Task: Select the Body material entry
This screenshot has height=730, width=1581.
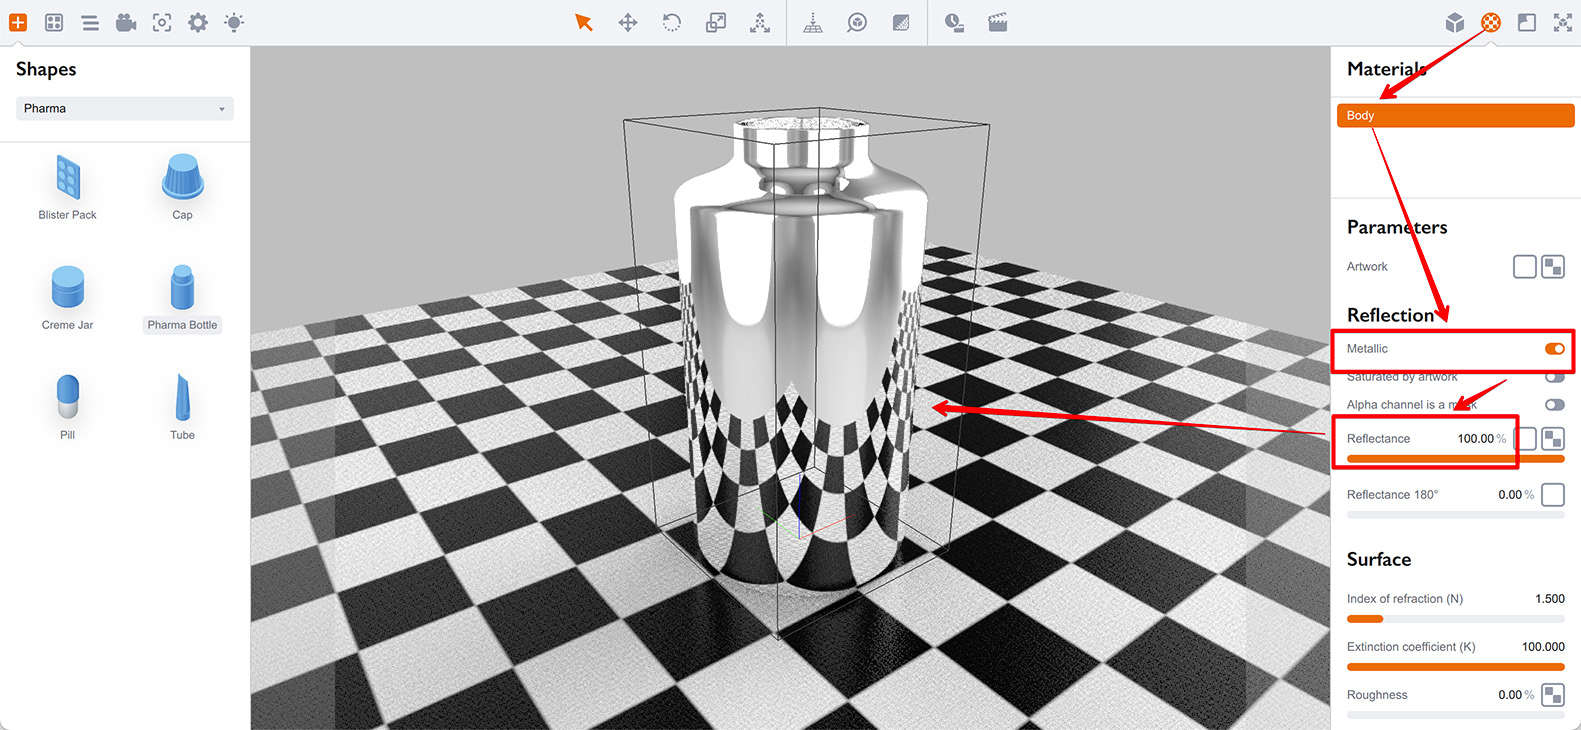Action: tap(1455, 116)
